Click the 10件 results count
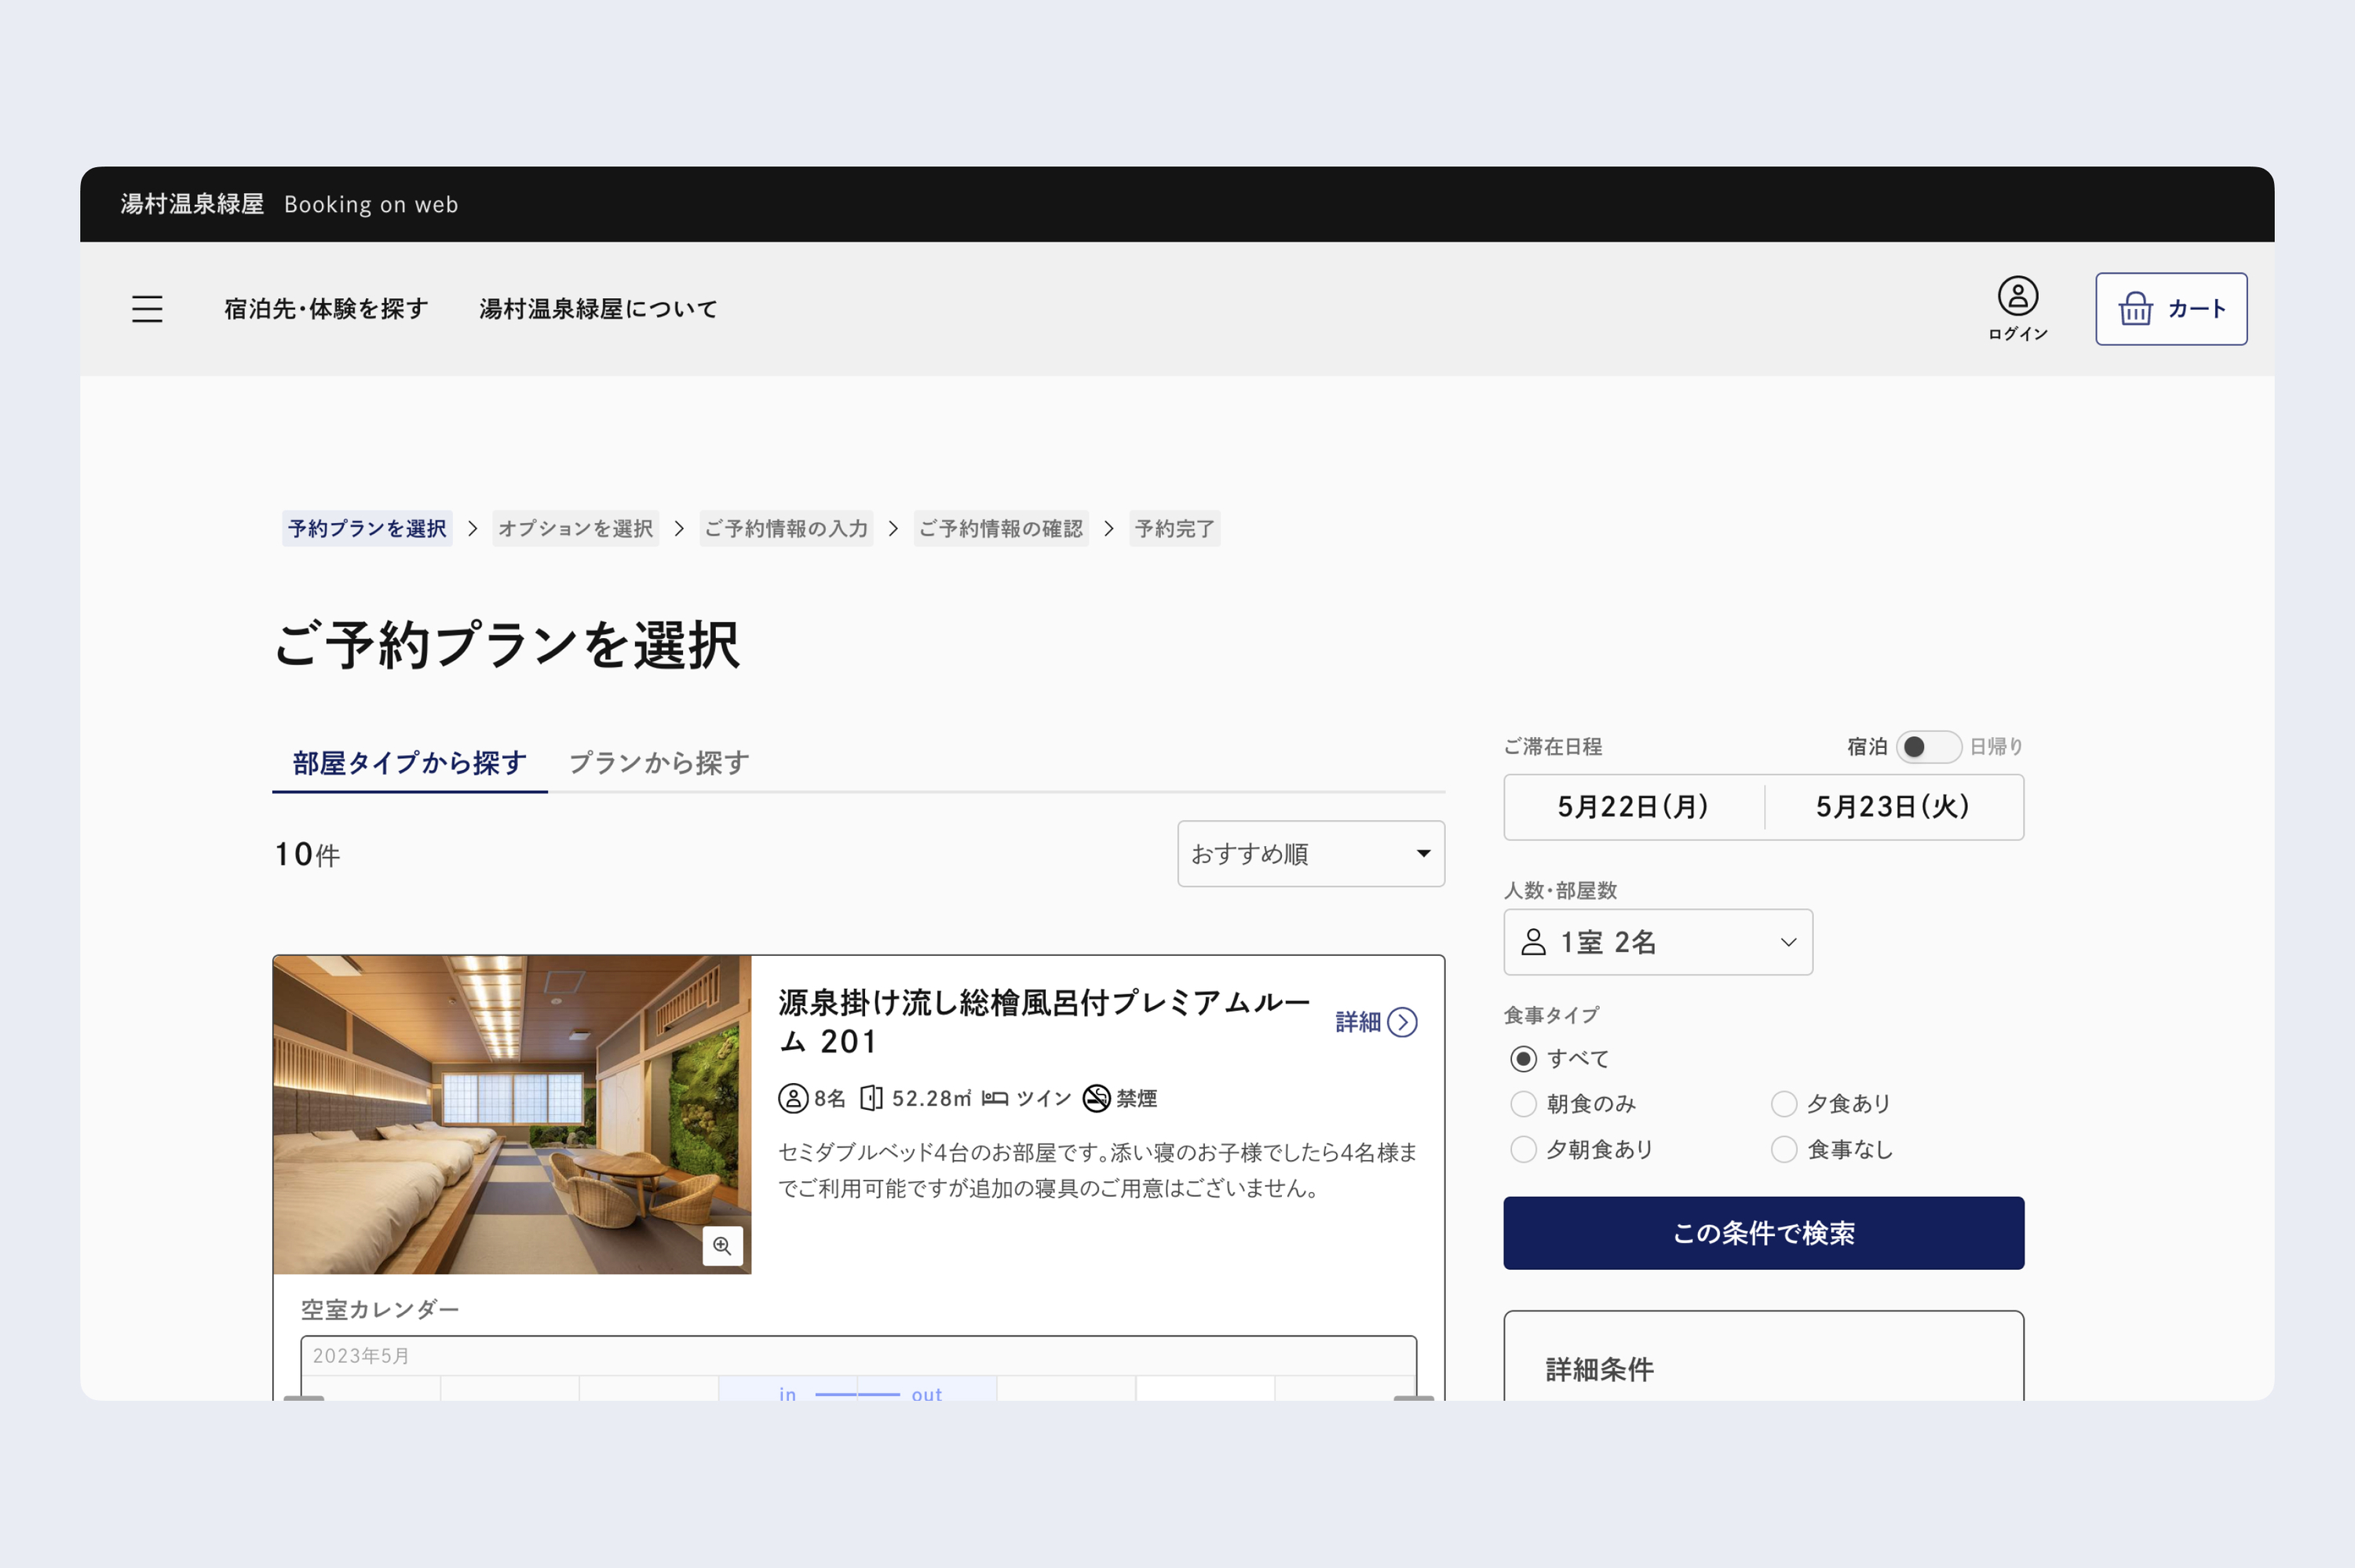 307,854
